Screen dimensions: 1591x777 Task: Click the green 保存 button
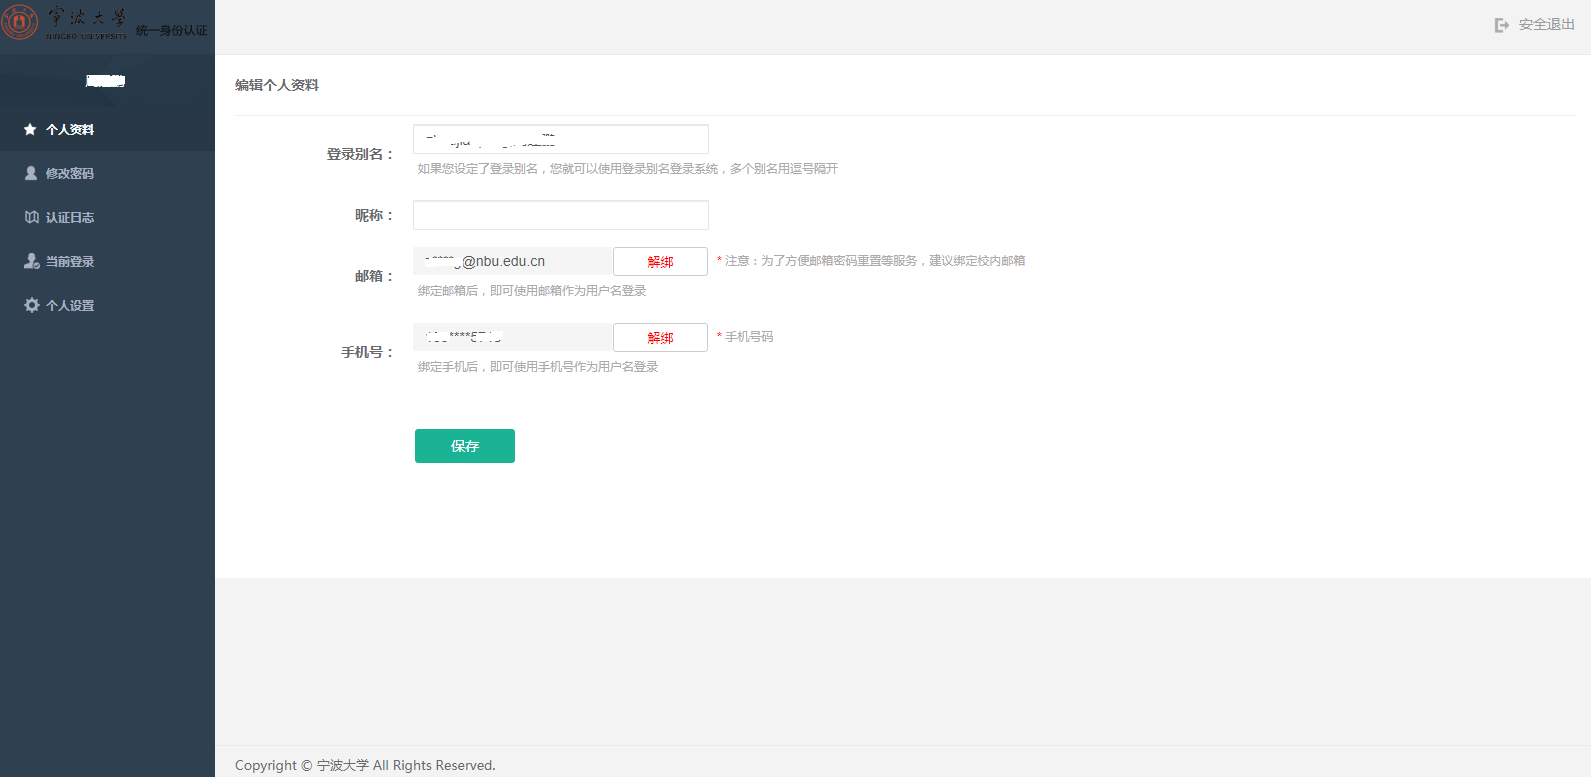[465, 446]
